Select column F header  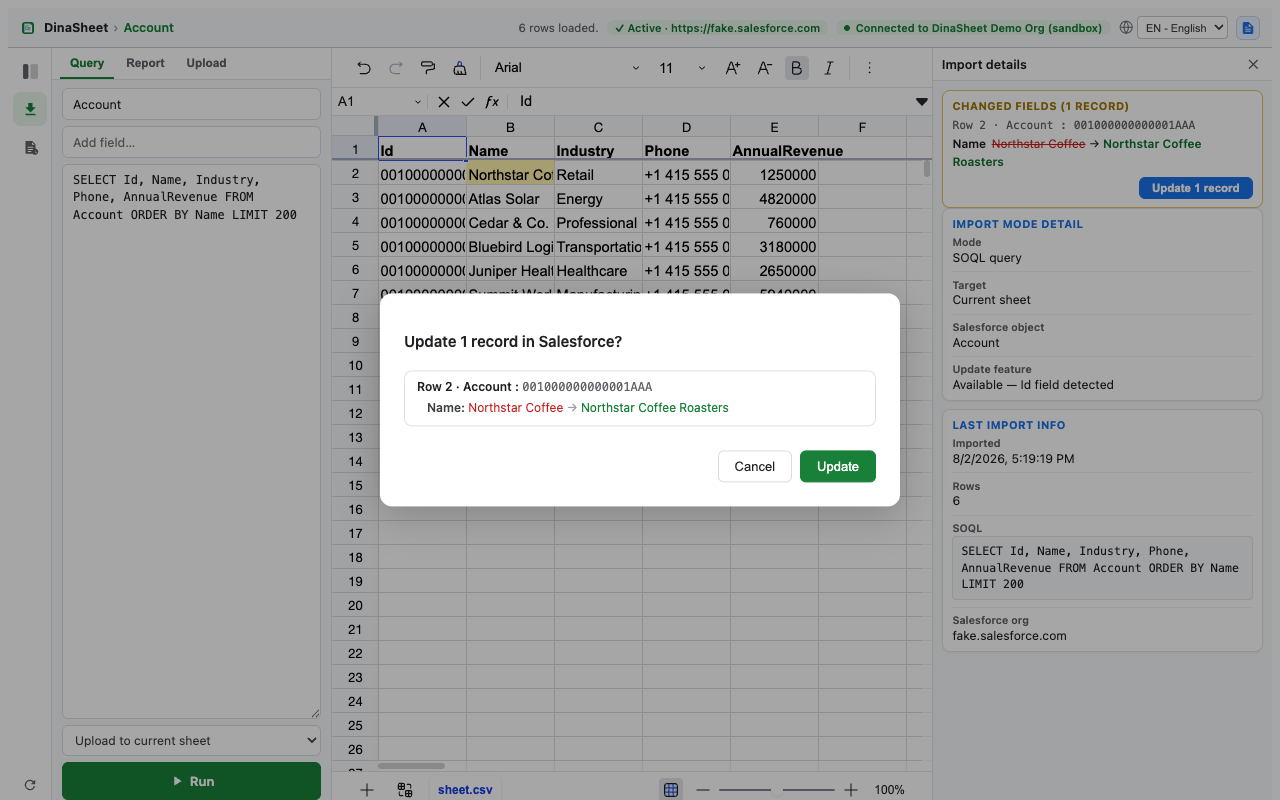coord(862,127)
